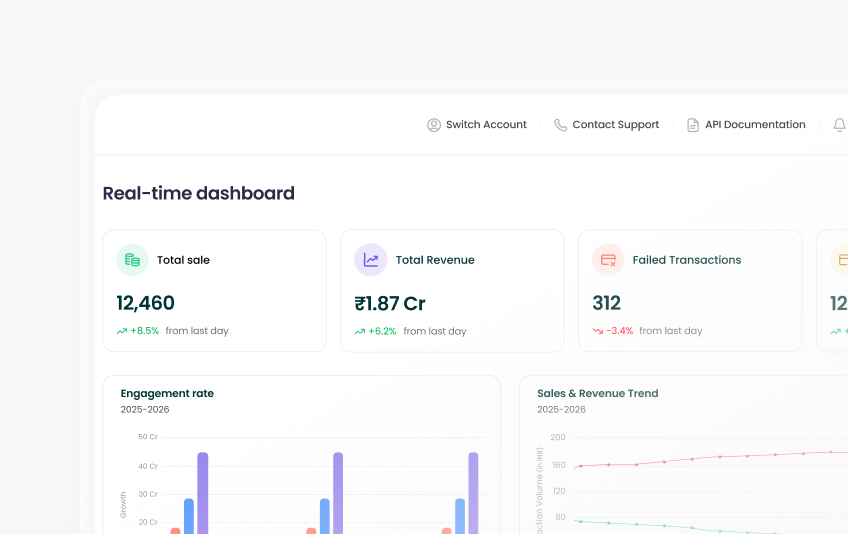
Task: Click the -3.4% change indicator
Action: (620, 331)
